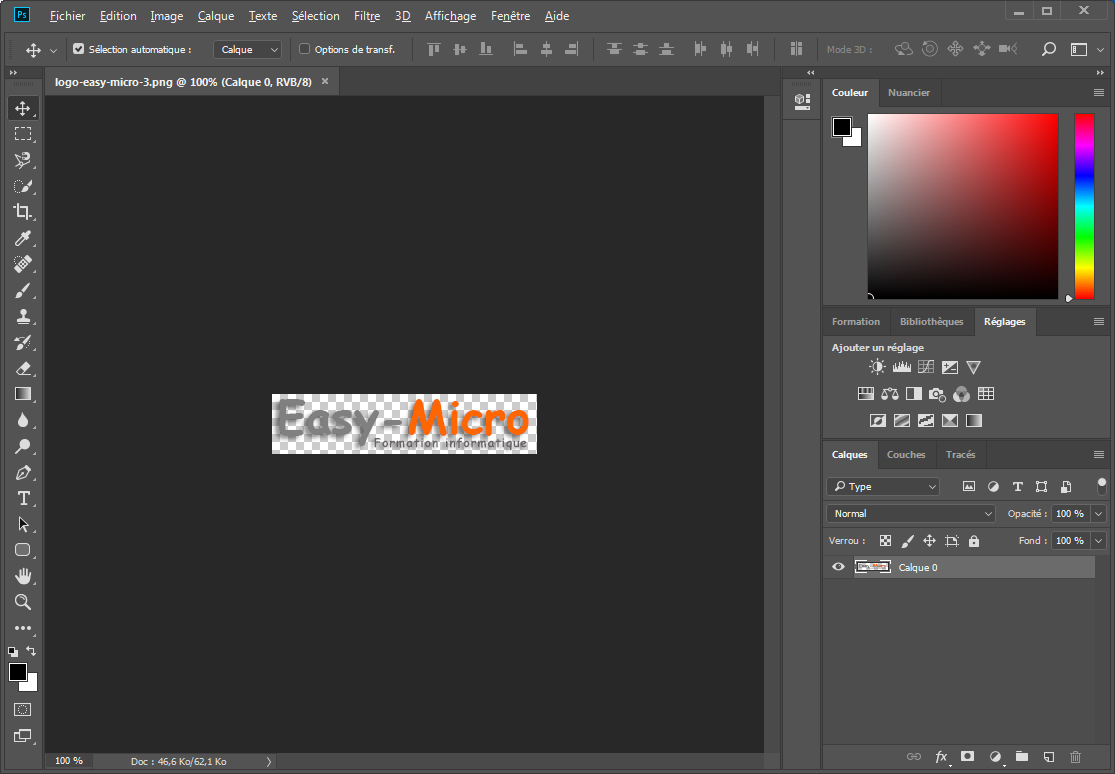
Task: Add a Photo Filter adjustment
Action: pos(937,394)
